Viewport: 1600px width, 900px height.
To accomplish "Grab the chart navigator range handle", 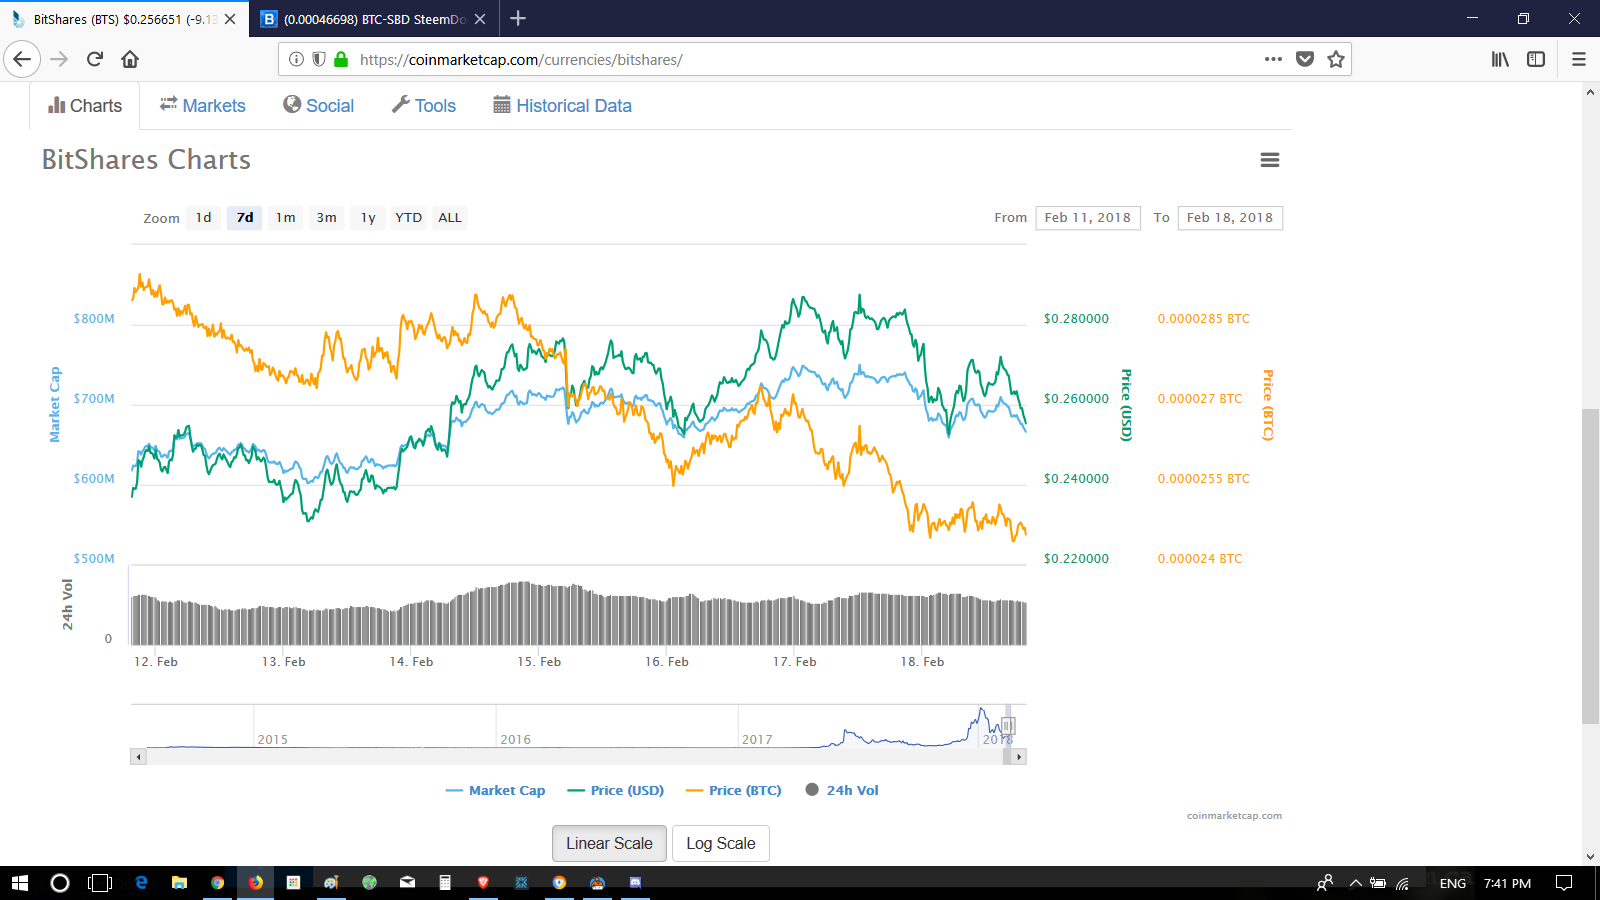I will pyautogui.click(x=1008, y=726).
